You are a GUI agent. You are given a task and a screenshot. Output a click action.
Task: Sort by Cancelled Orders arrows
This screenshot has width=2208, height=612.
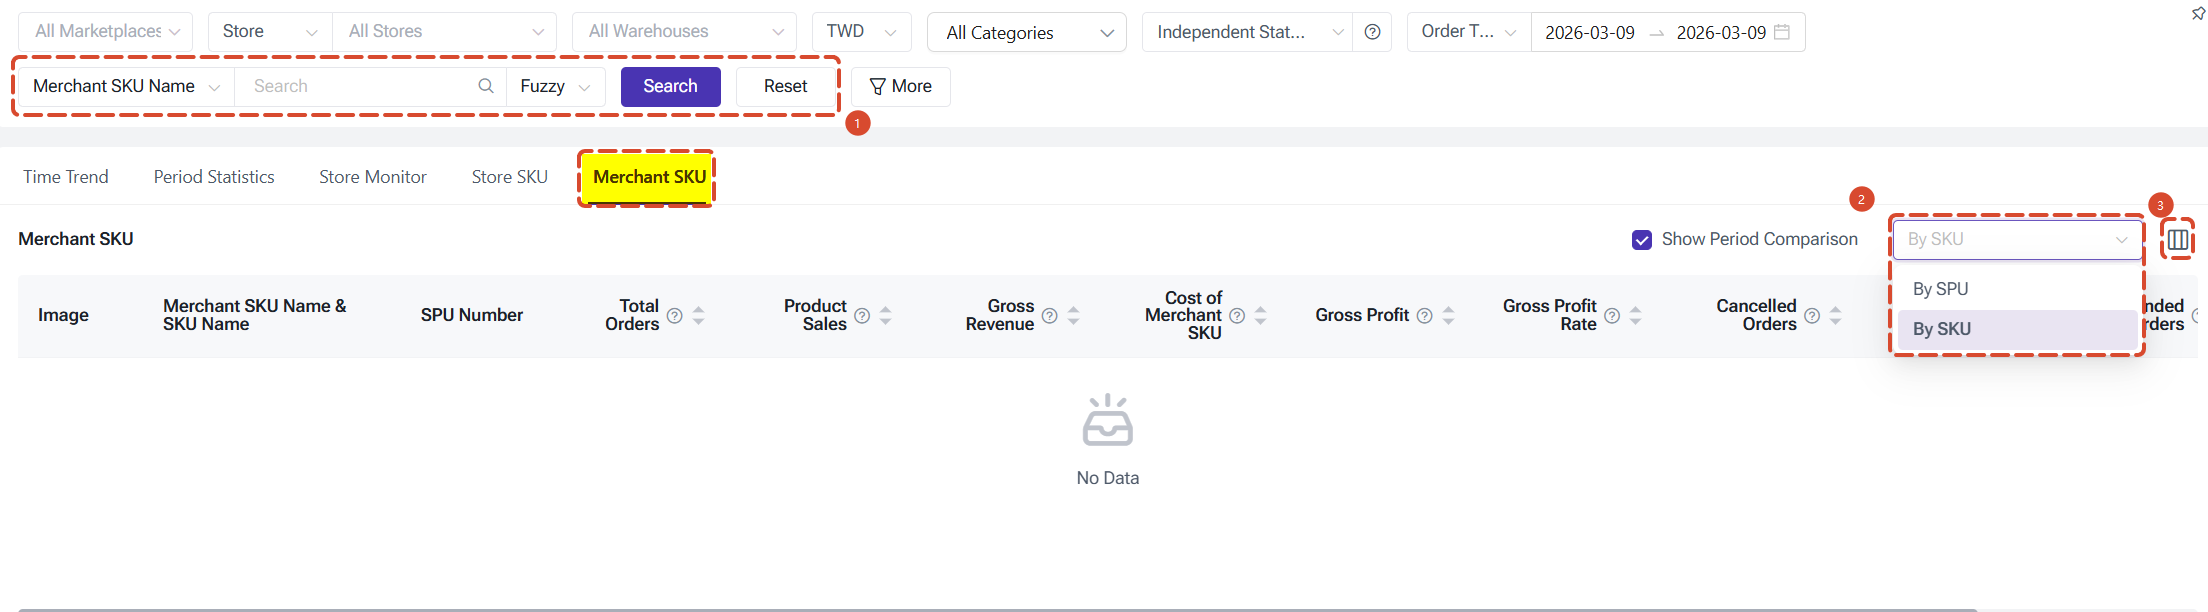pyautogui.click(x=1836, y=316)
